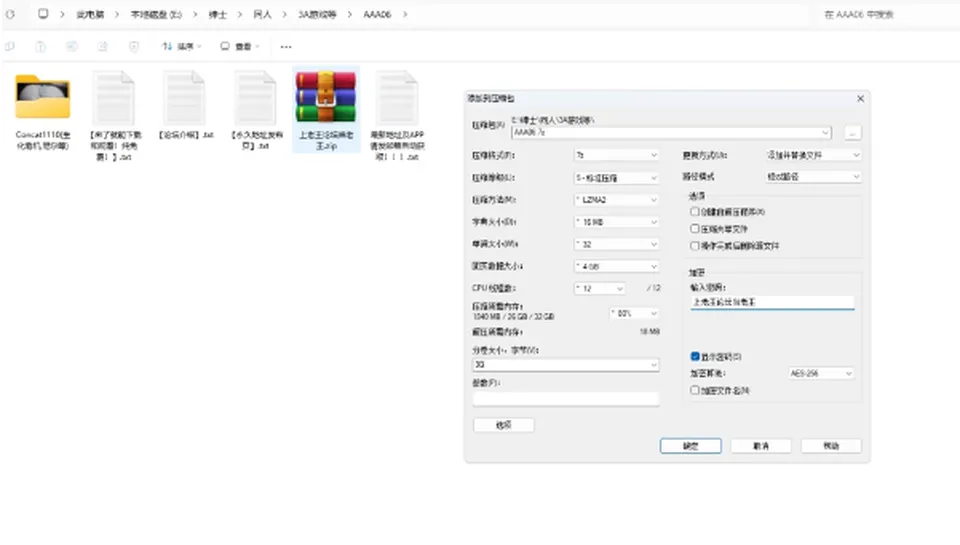
Task: Go to 绅士 folder in the breadcrumb
Action: click(217, 14)
